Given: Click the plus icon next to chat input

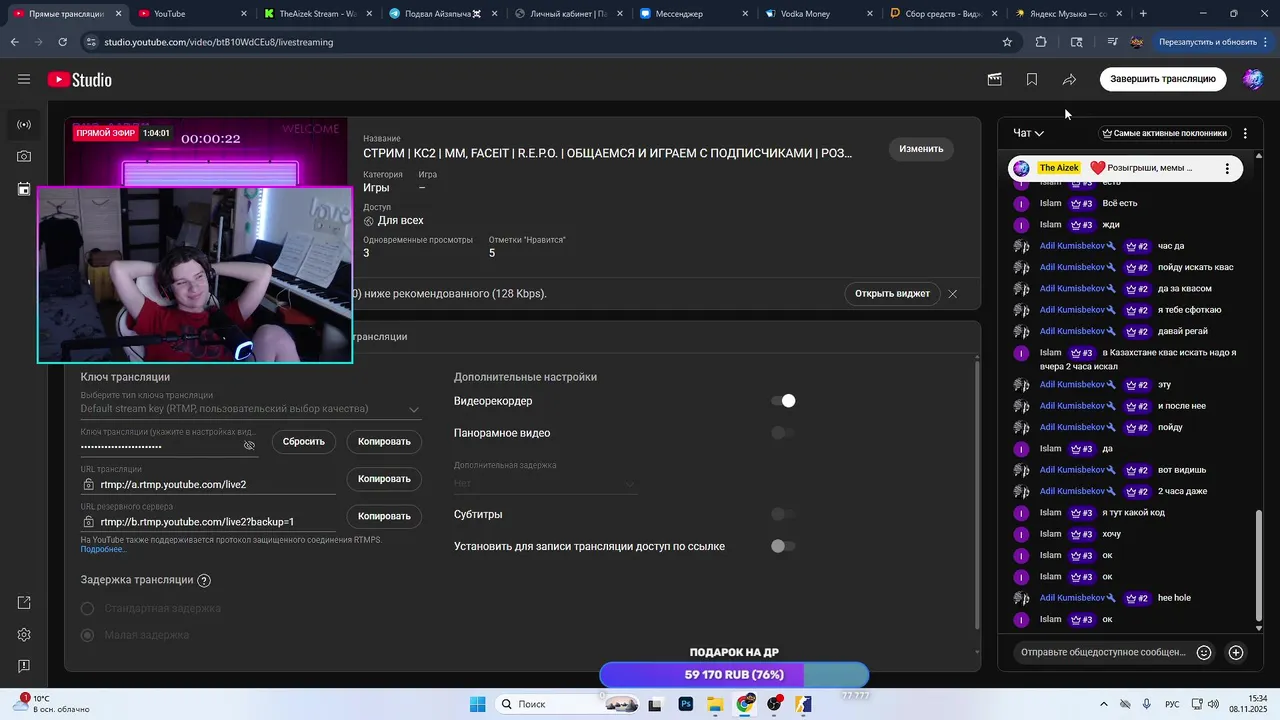Looking at the screenshot, I should (x=1236, y=652).
